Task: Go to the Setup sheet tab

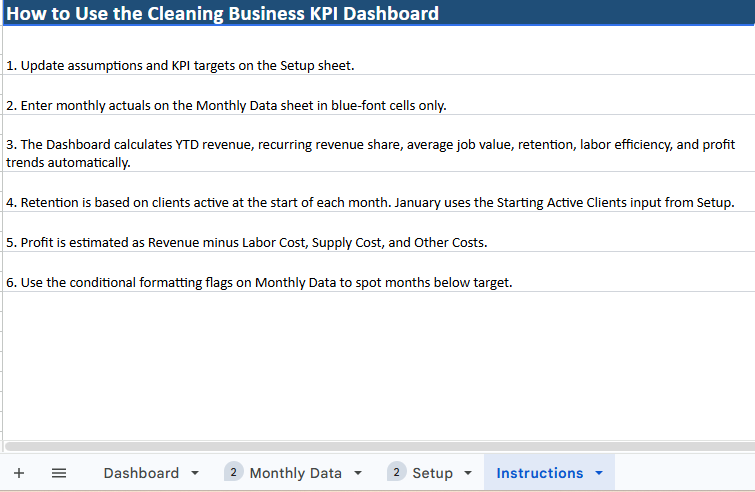Action: click(x=432, y=473)
